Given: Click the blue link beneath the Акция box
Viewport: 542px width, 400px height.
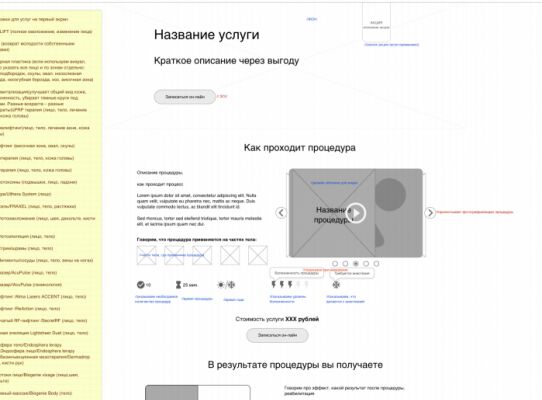Looking at the screenshot, I should tap(392, 45).
